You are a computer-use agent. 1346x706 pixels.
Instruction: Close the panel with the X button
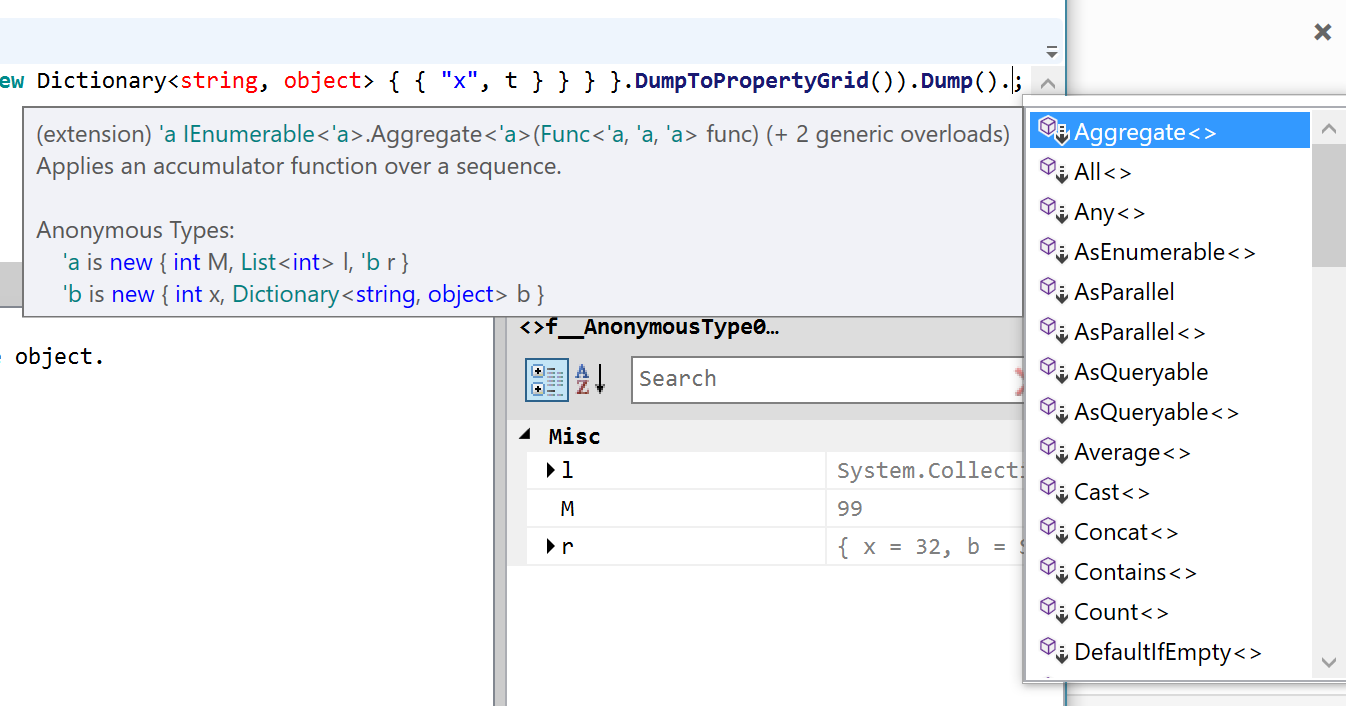click(x=1322, y=33)
